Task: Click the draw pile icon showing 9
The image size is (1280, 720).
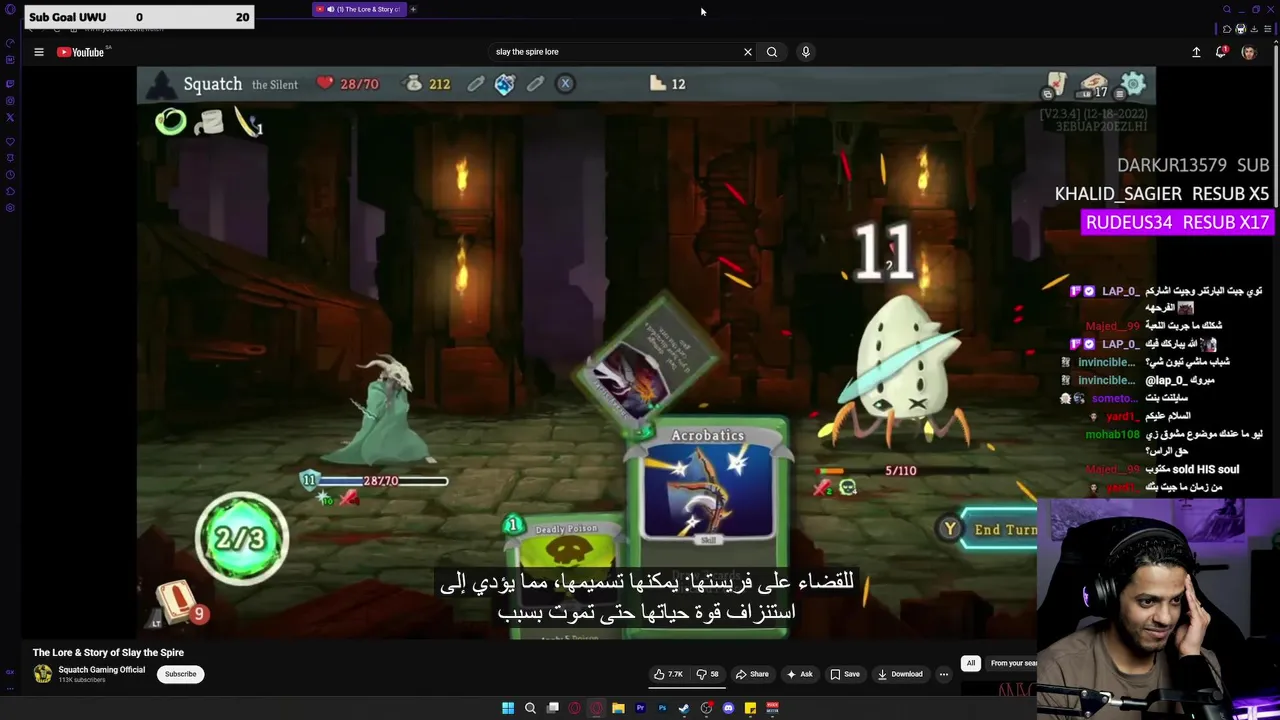Action: tap(181, 604)
